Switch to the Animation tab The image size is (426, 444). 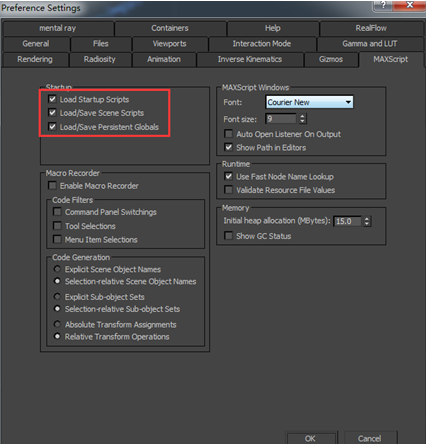point(164,59)
